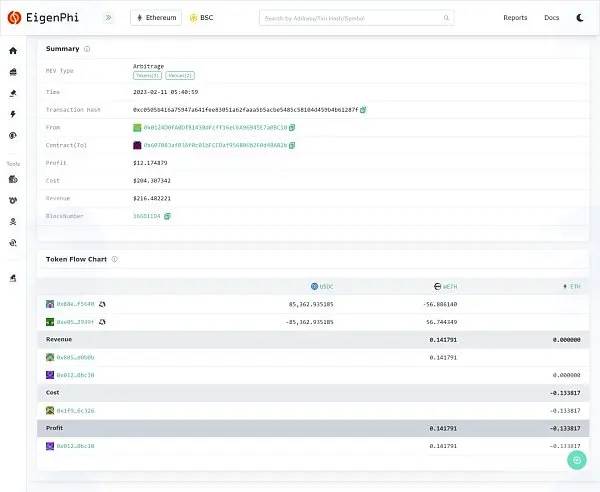This screenshot has width=600, height=492.
Task: Click the search magnifier icon
Action: [x=446, y=18]
